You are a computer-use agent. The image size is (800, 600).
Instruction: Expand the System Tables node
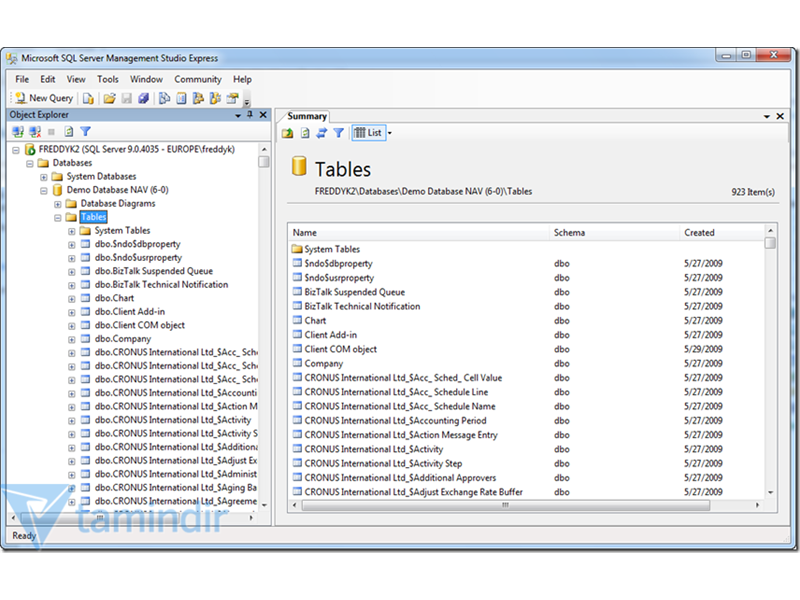pyautogui.click(x=70, y=230)
